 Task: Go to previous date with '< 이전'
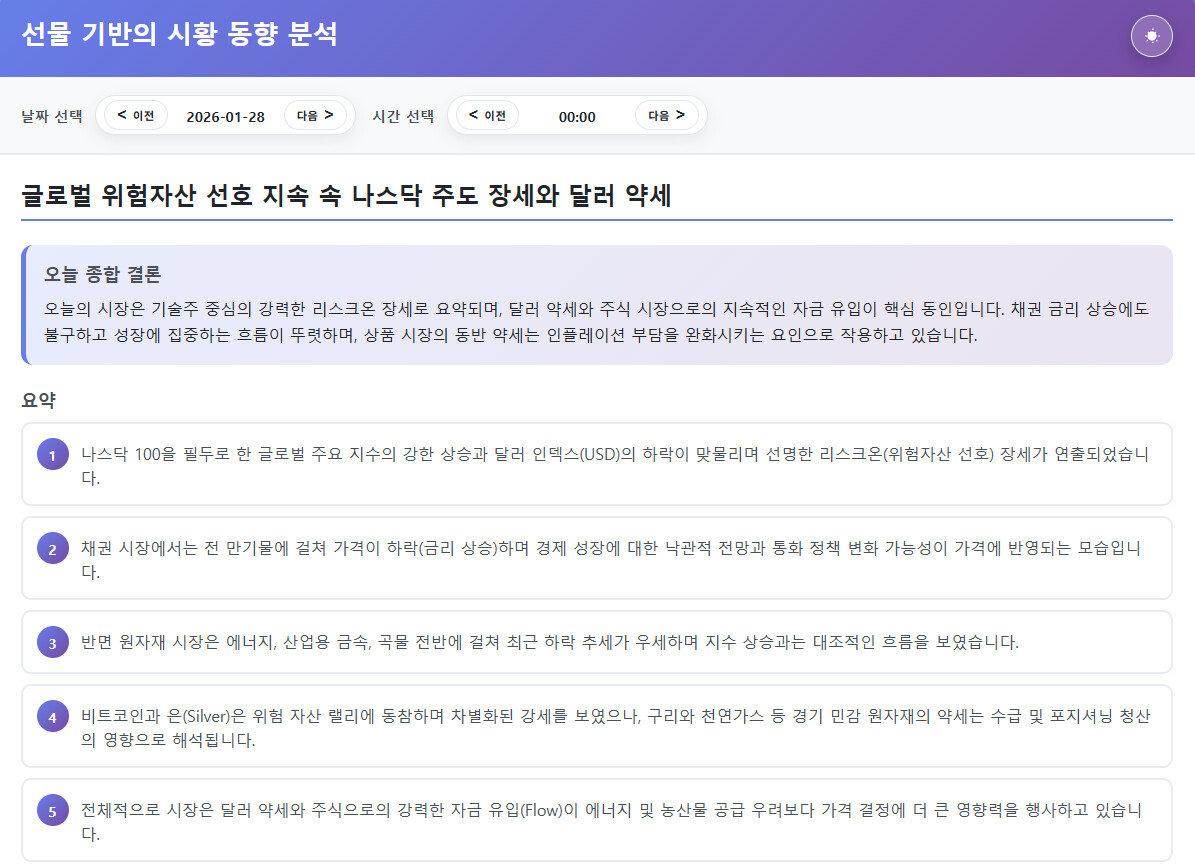pyautogui.click(x=136, y=115)
